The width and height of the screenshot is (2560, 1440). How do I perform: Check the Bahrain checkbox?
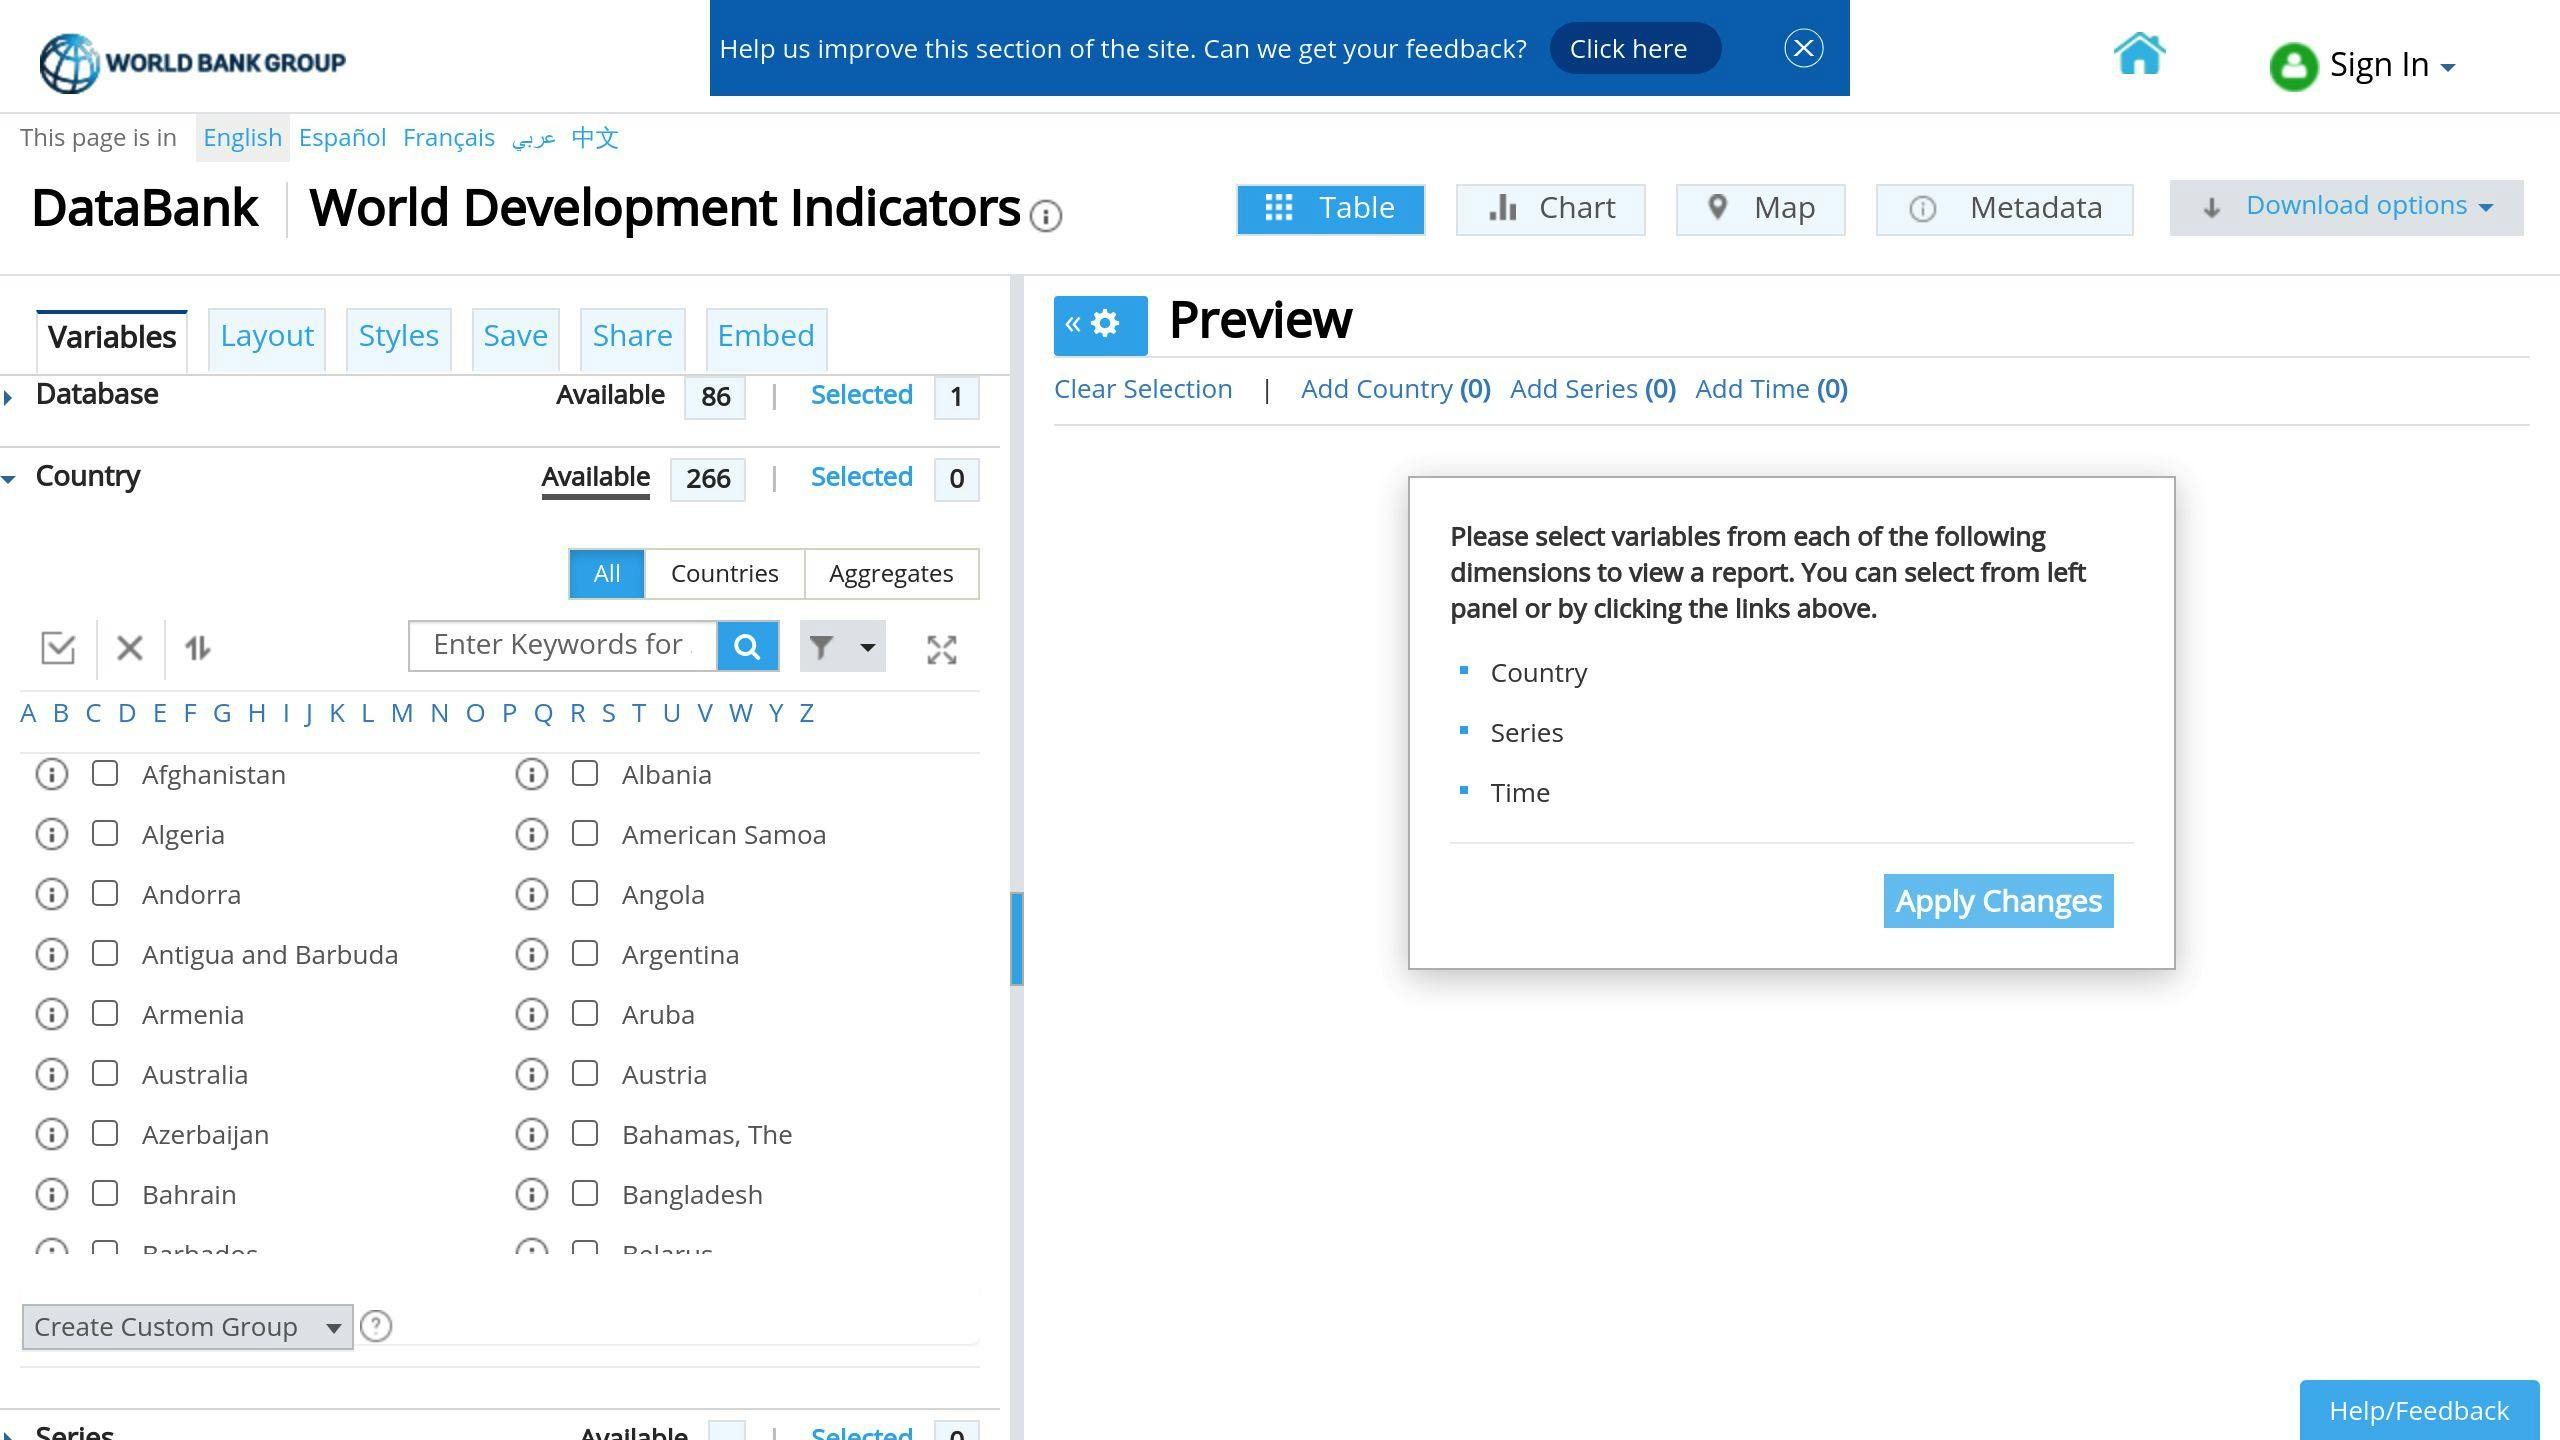coord(105,1193)
